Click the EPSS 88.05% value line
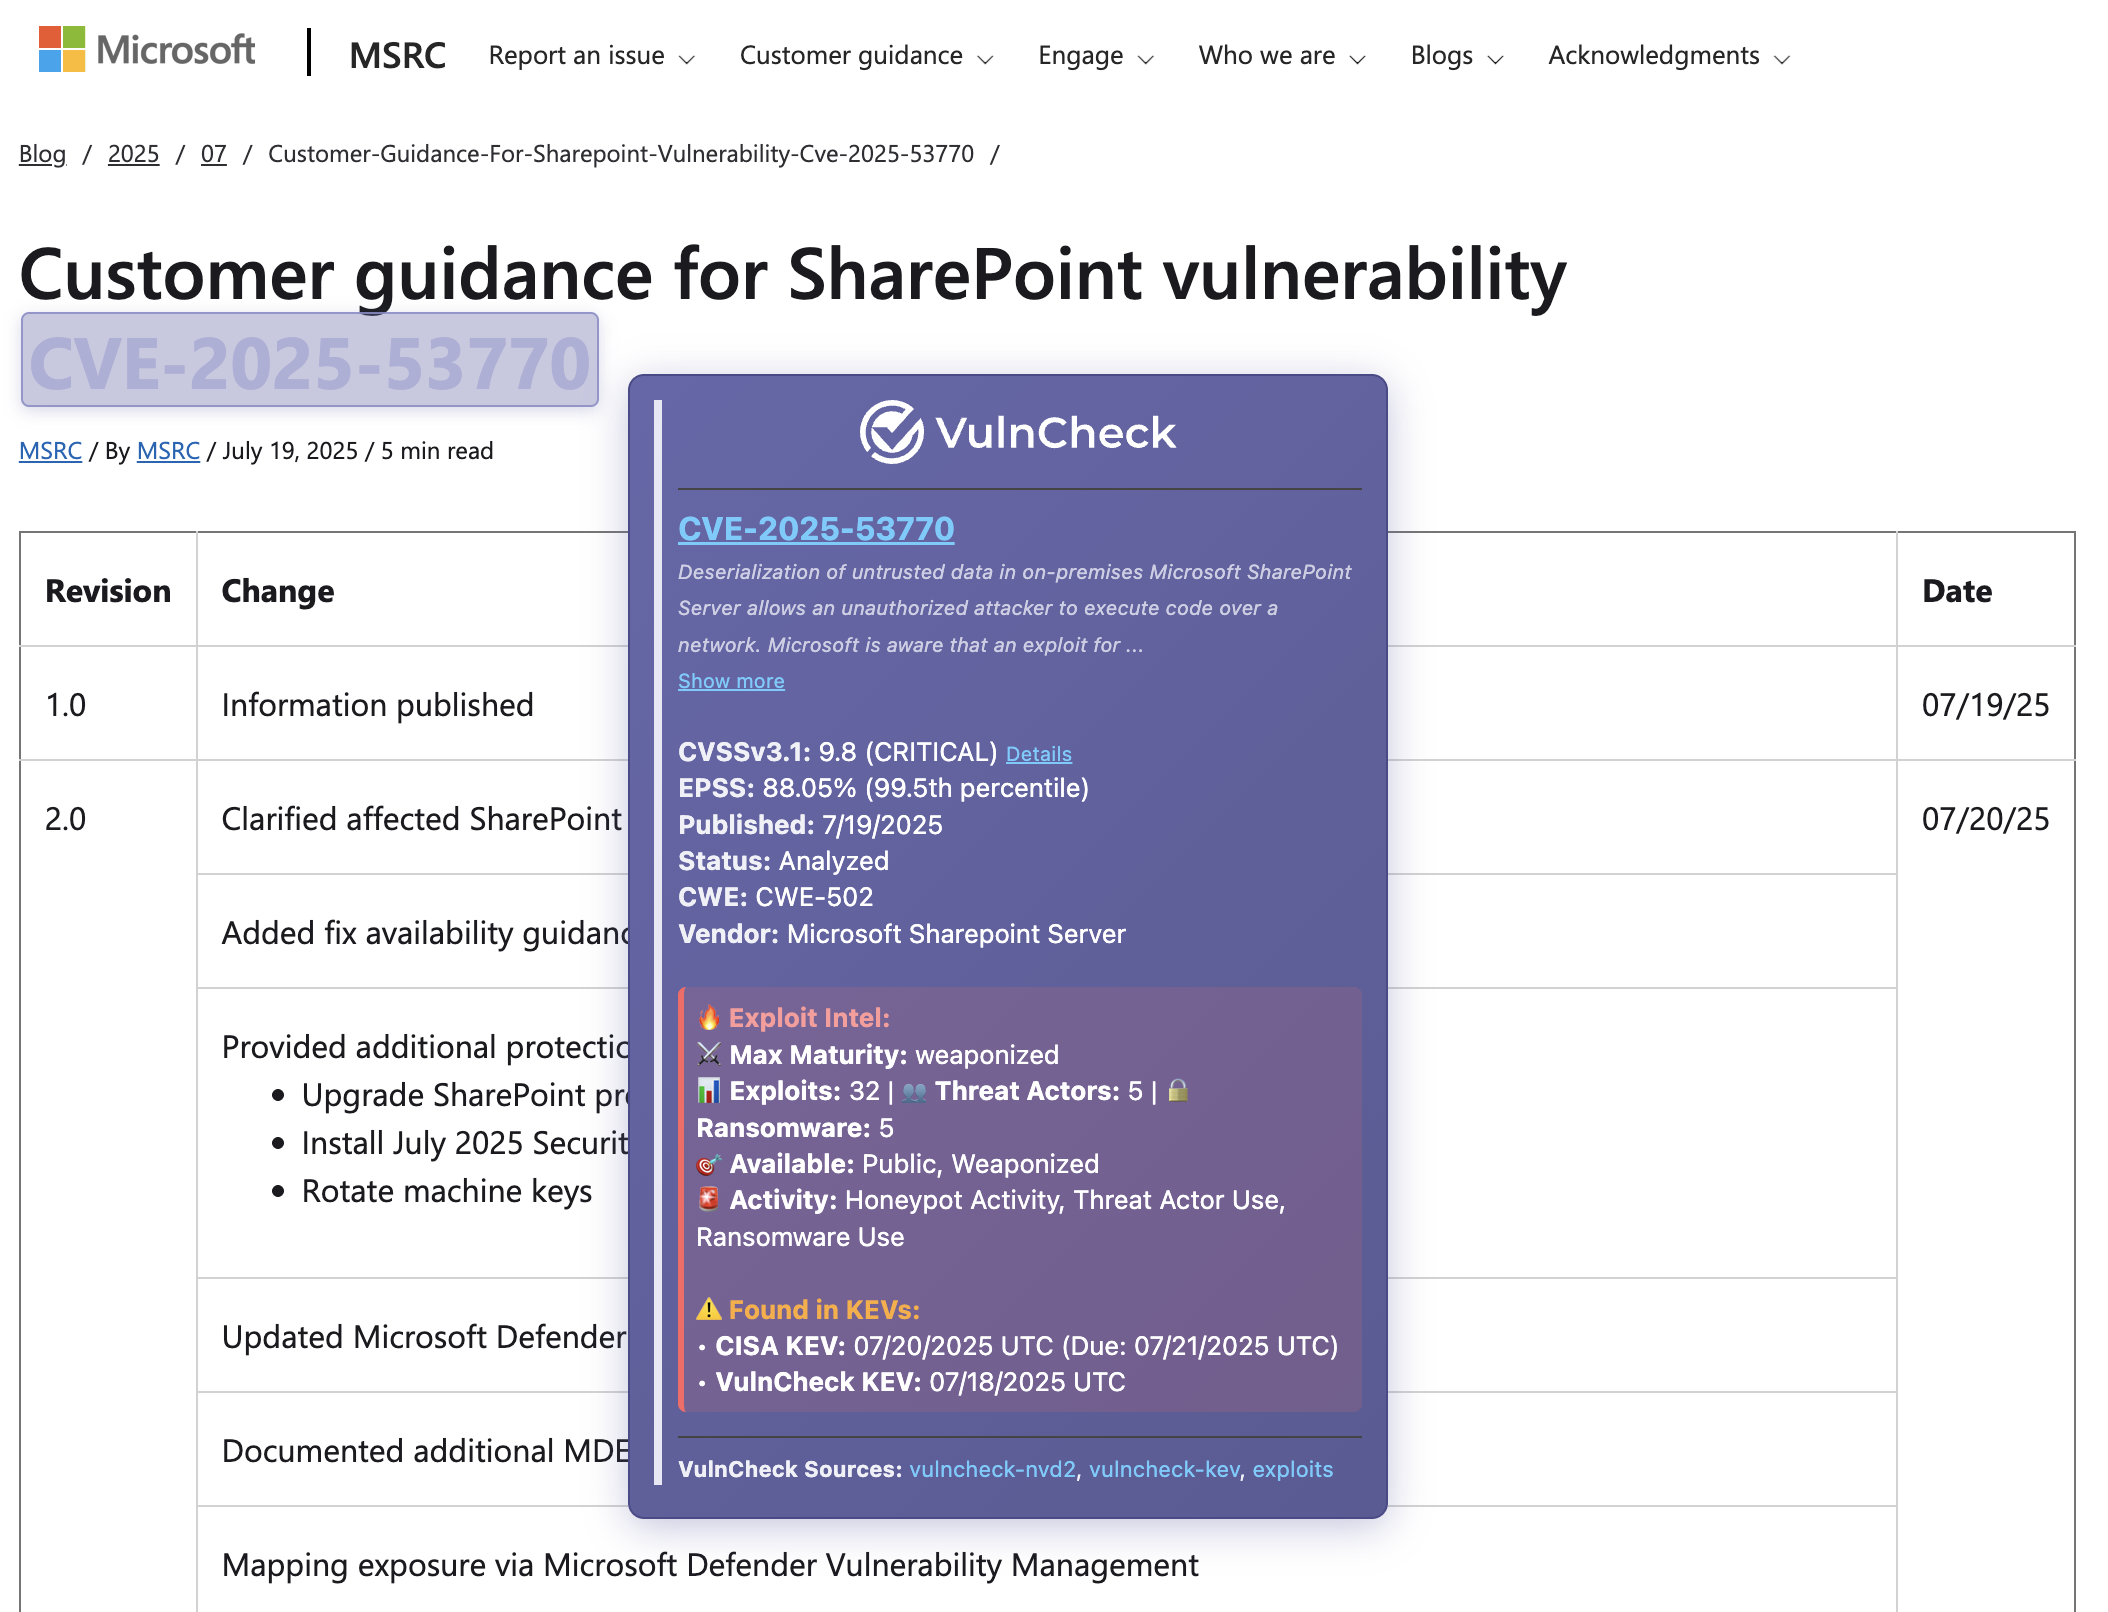This screenshot has width=2108, height=1612. [883, 788]
